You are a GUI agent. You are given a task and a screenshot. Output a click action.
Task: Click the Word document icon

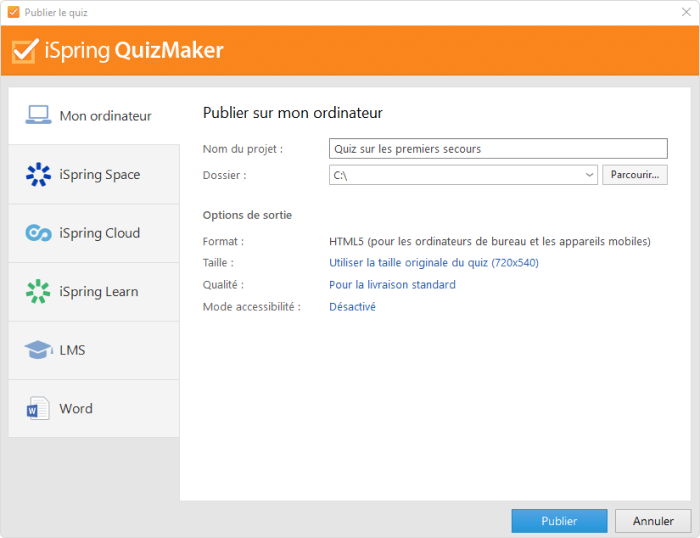pos(38,408)
